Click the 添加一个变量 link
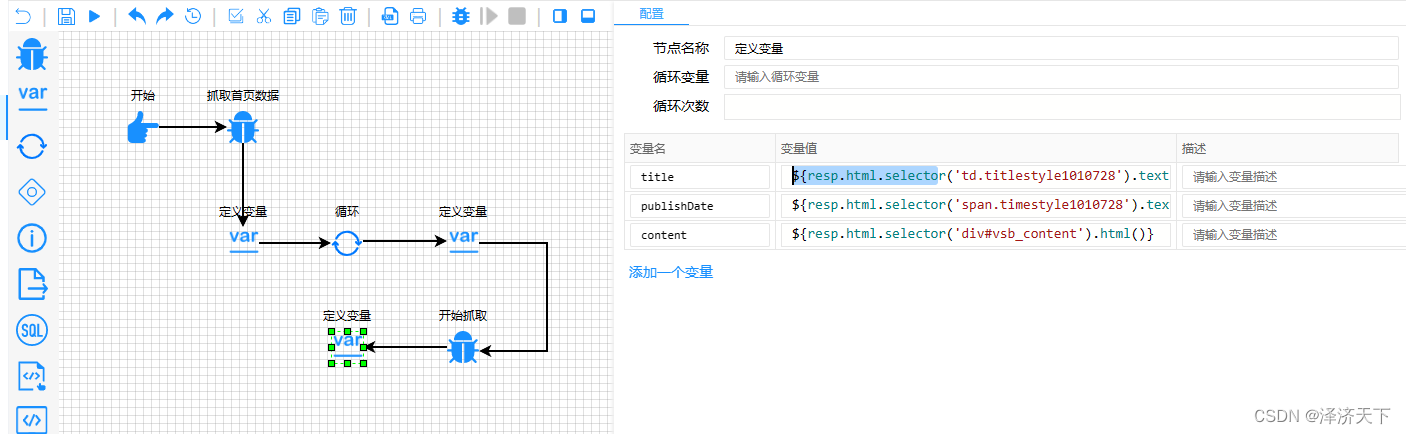Viewport: 1406px width, 434px height. tap(671, 272)
